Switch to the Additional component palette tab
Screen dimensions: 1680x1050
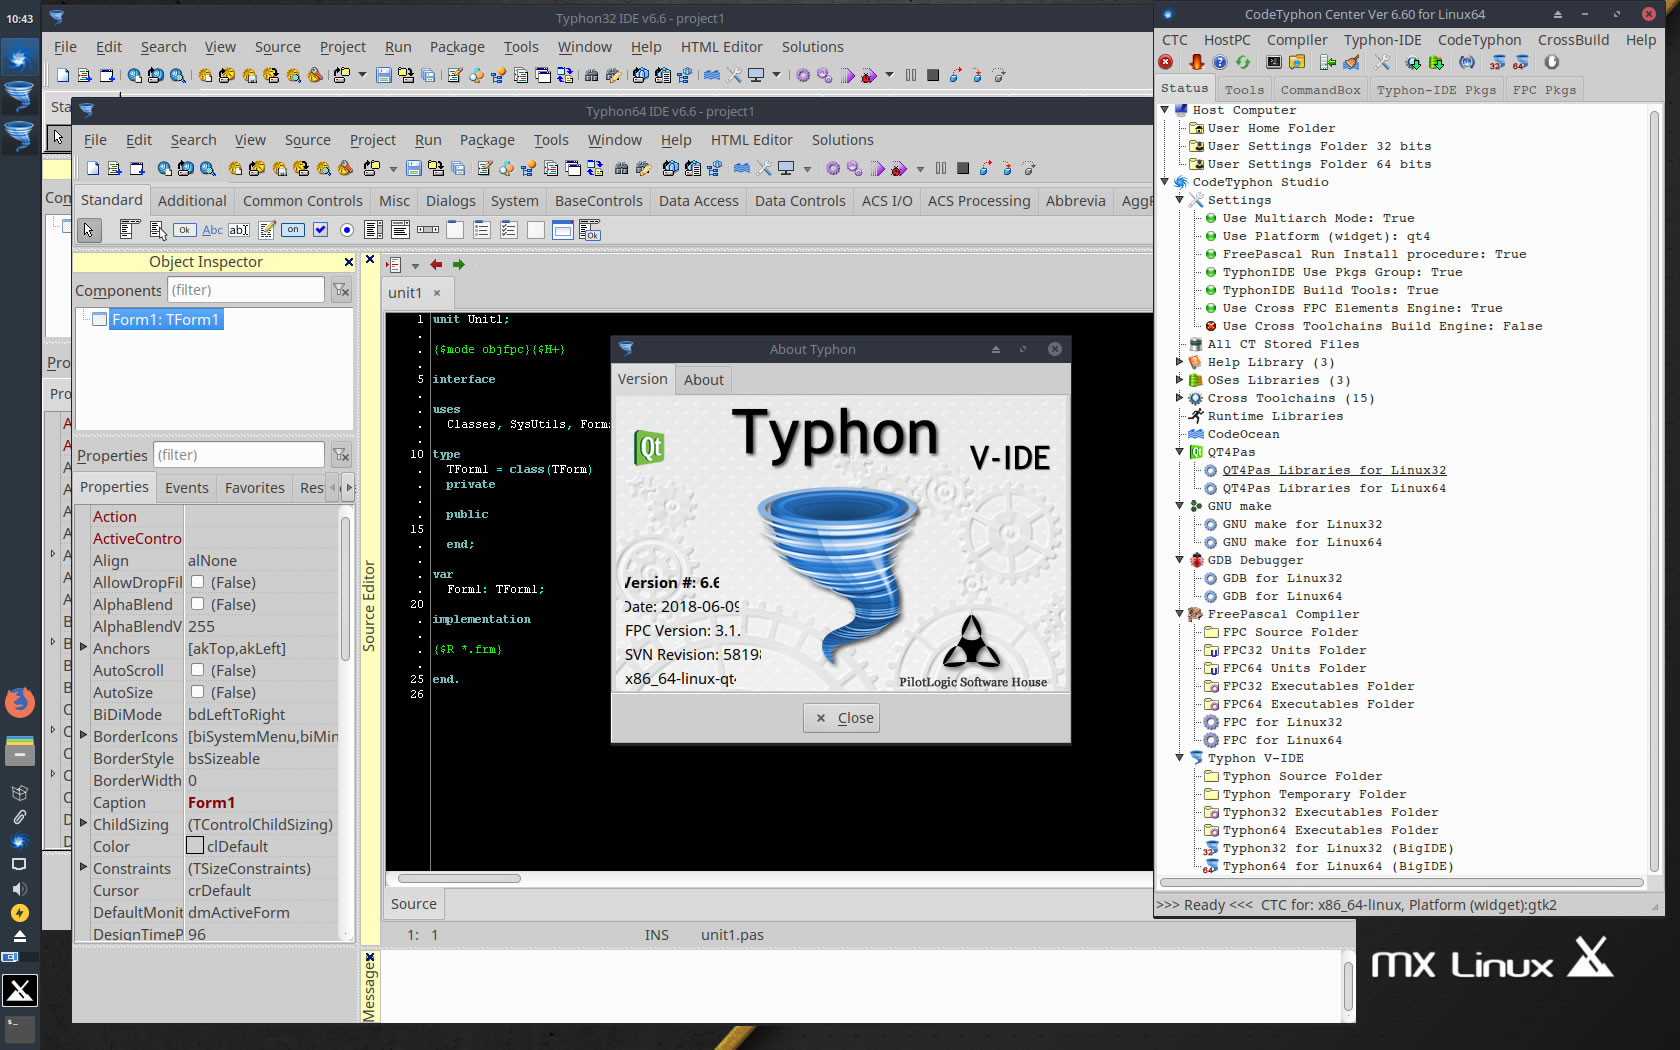pyautogui.click(x=192, y=201)
